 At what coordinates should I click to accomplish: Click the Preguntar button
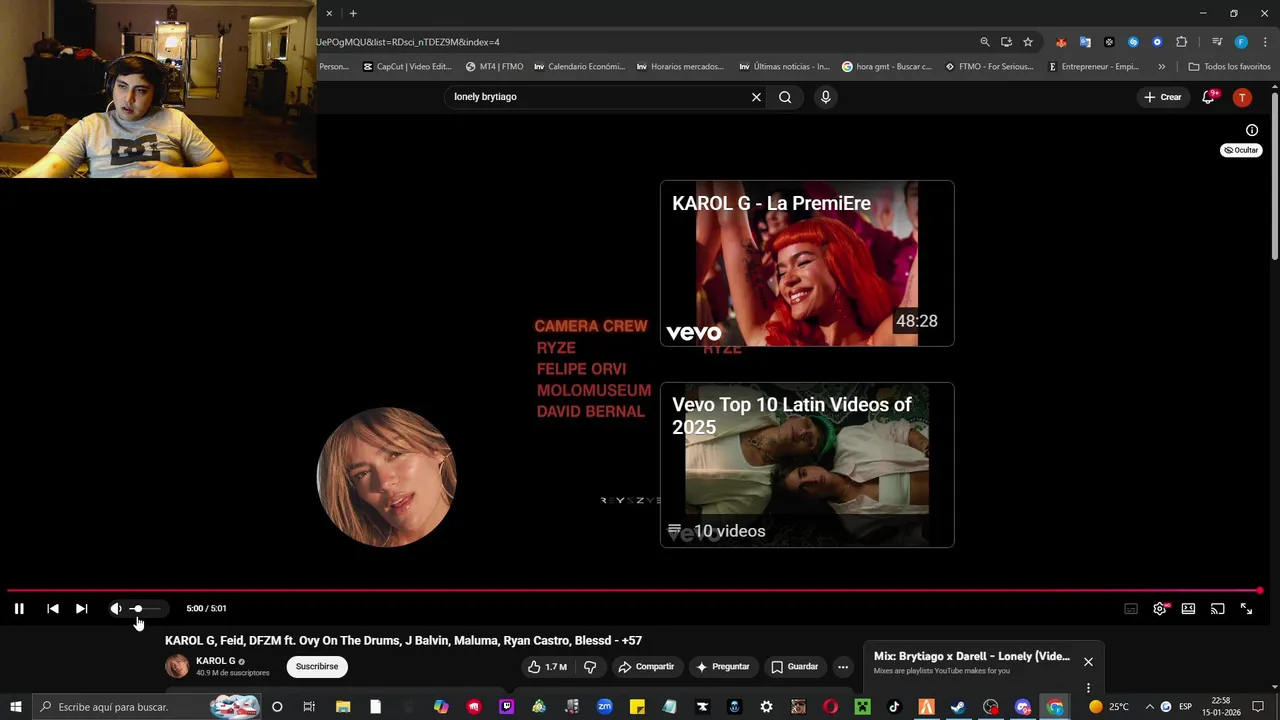[723, 666]
